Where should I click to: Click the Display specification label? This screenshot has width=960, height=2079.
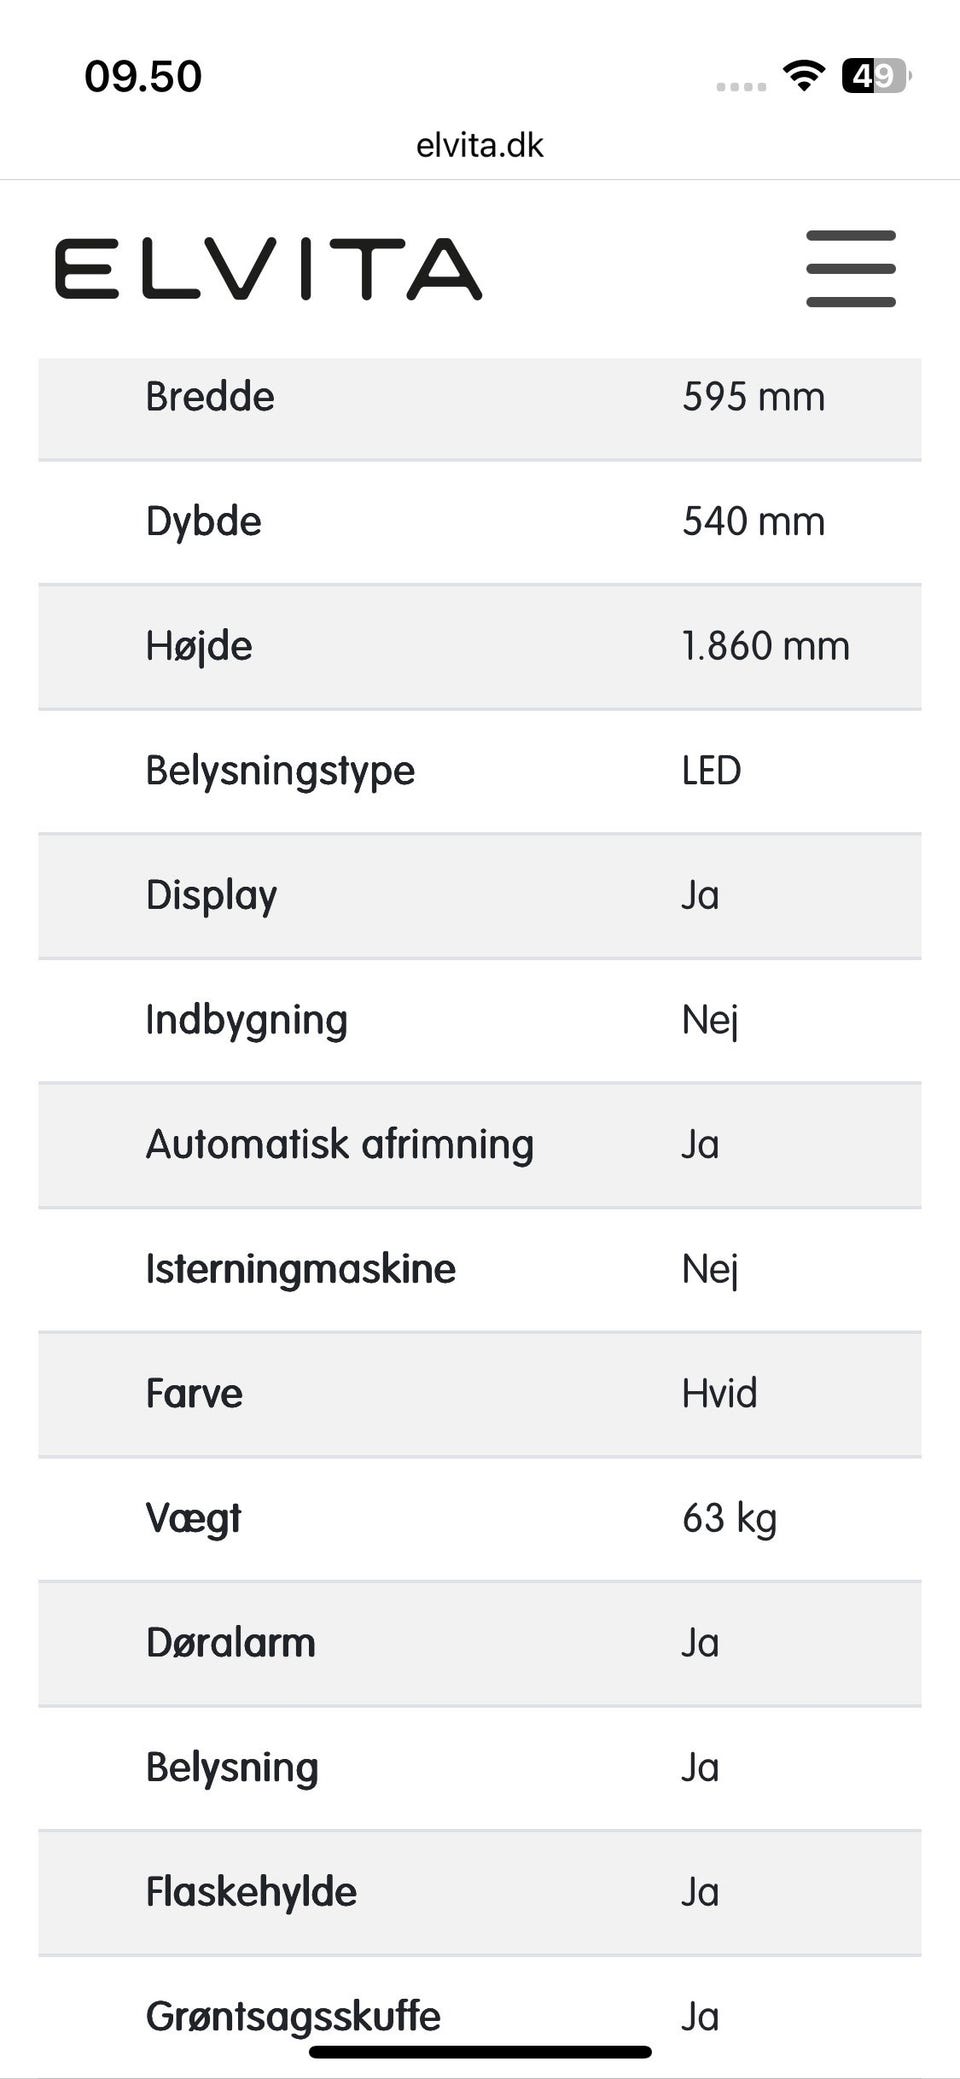pyautogui.click(x=211, y=895)
